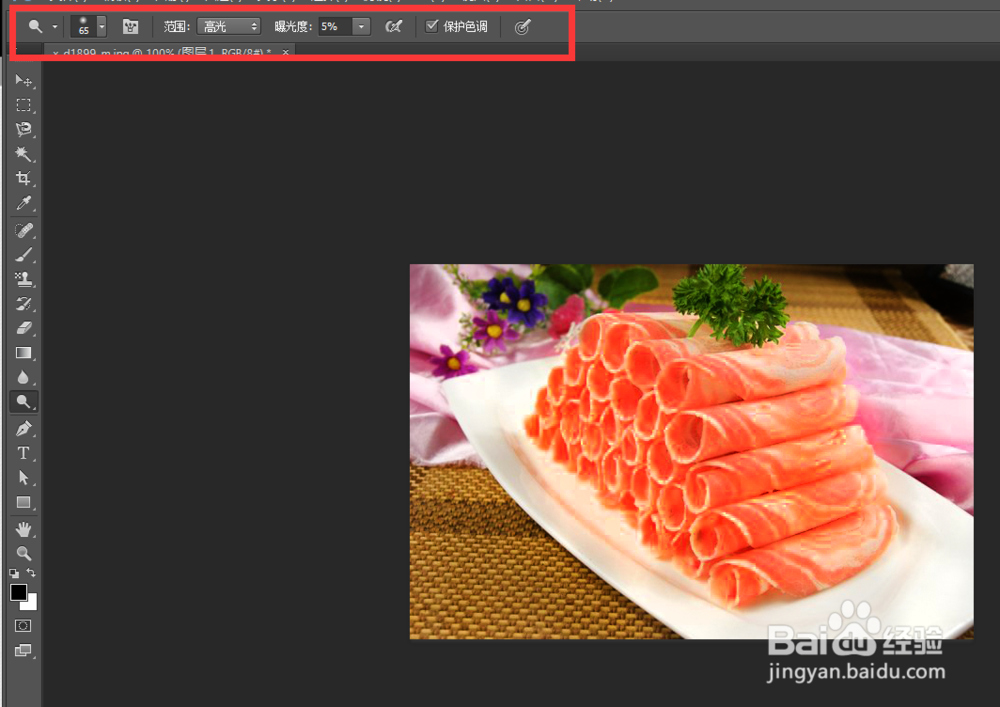Select the Healing Brush tool
The image size is (1000, 707).
[24, 230]
